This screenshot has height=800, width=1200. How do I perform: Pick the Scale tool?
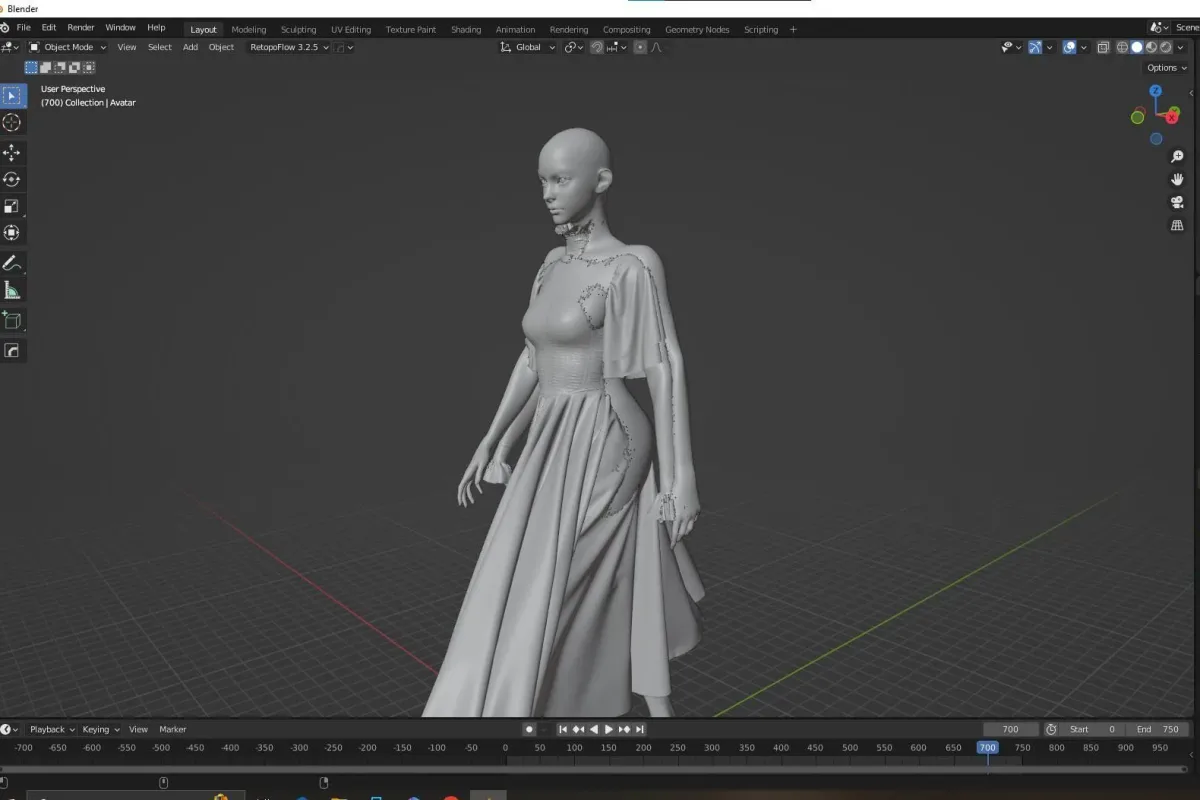point(12,207)
